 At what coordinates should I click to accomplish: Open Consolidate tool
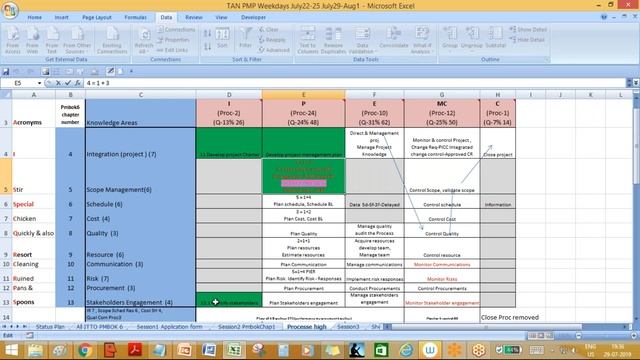tap(394, 38)
